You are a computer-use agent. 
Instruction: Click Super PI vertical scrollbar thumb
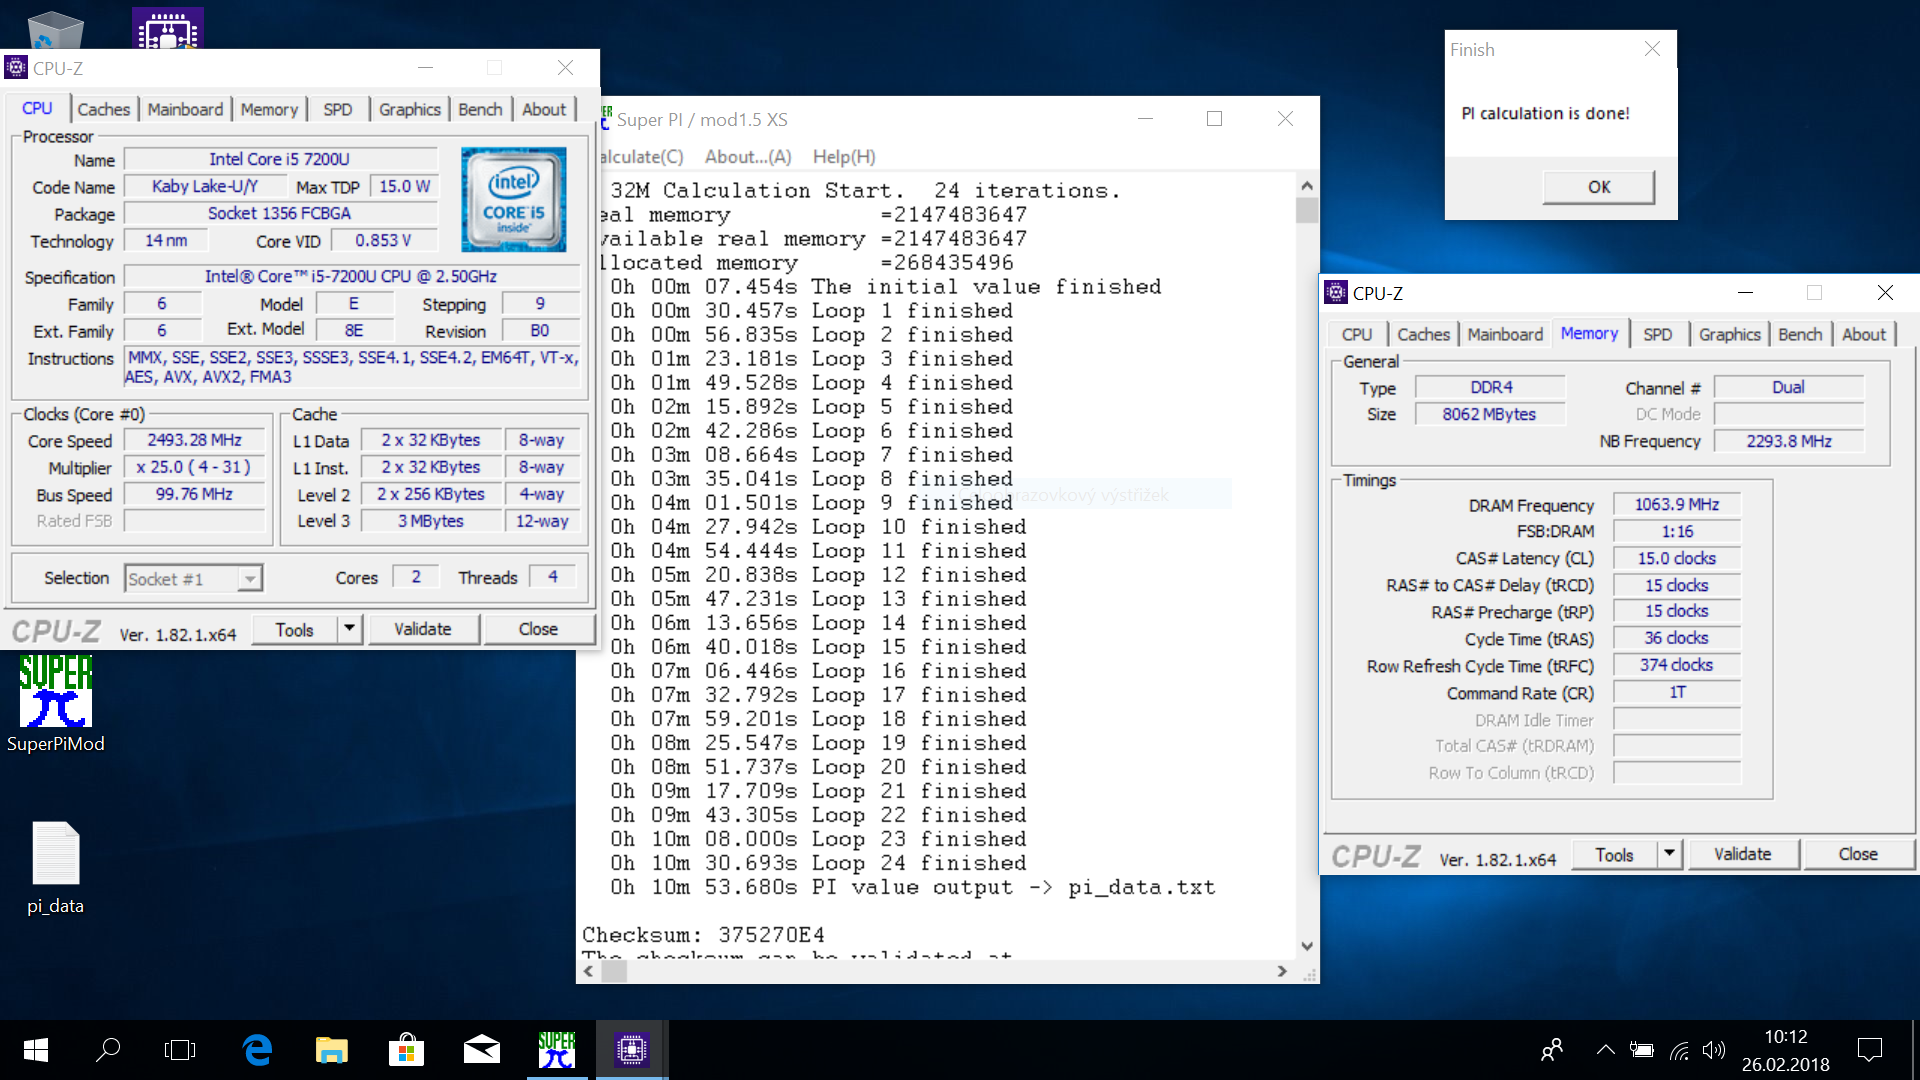point(1307,211)
